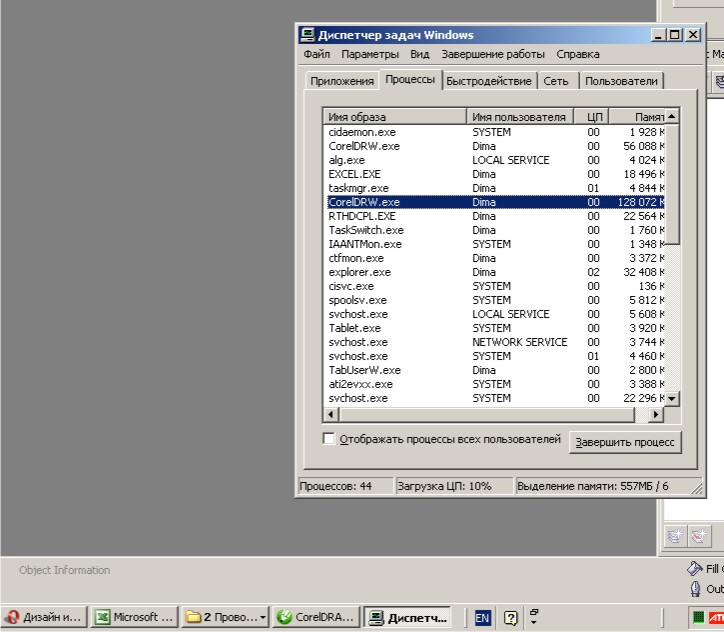Click the Fill paint bucket icon in CorelDRAW

click(694, 568)
